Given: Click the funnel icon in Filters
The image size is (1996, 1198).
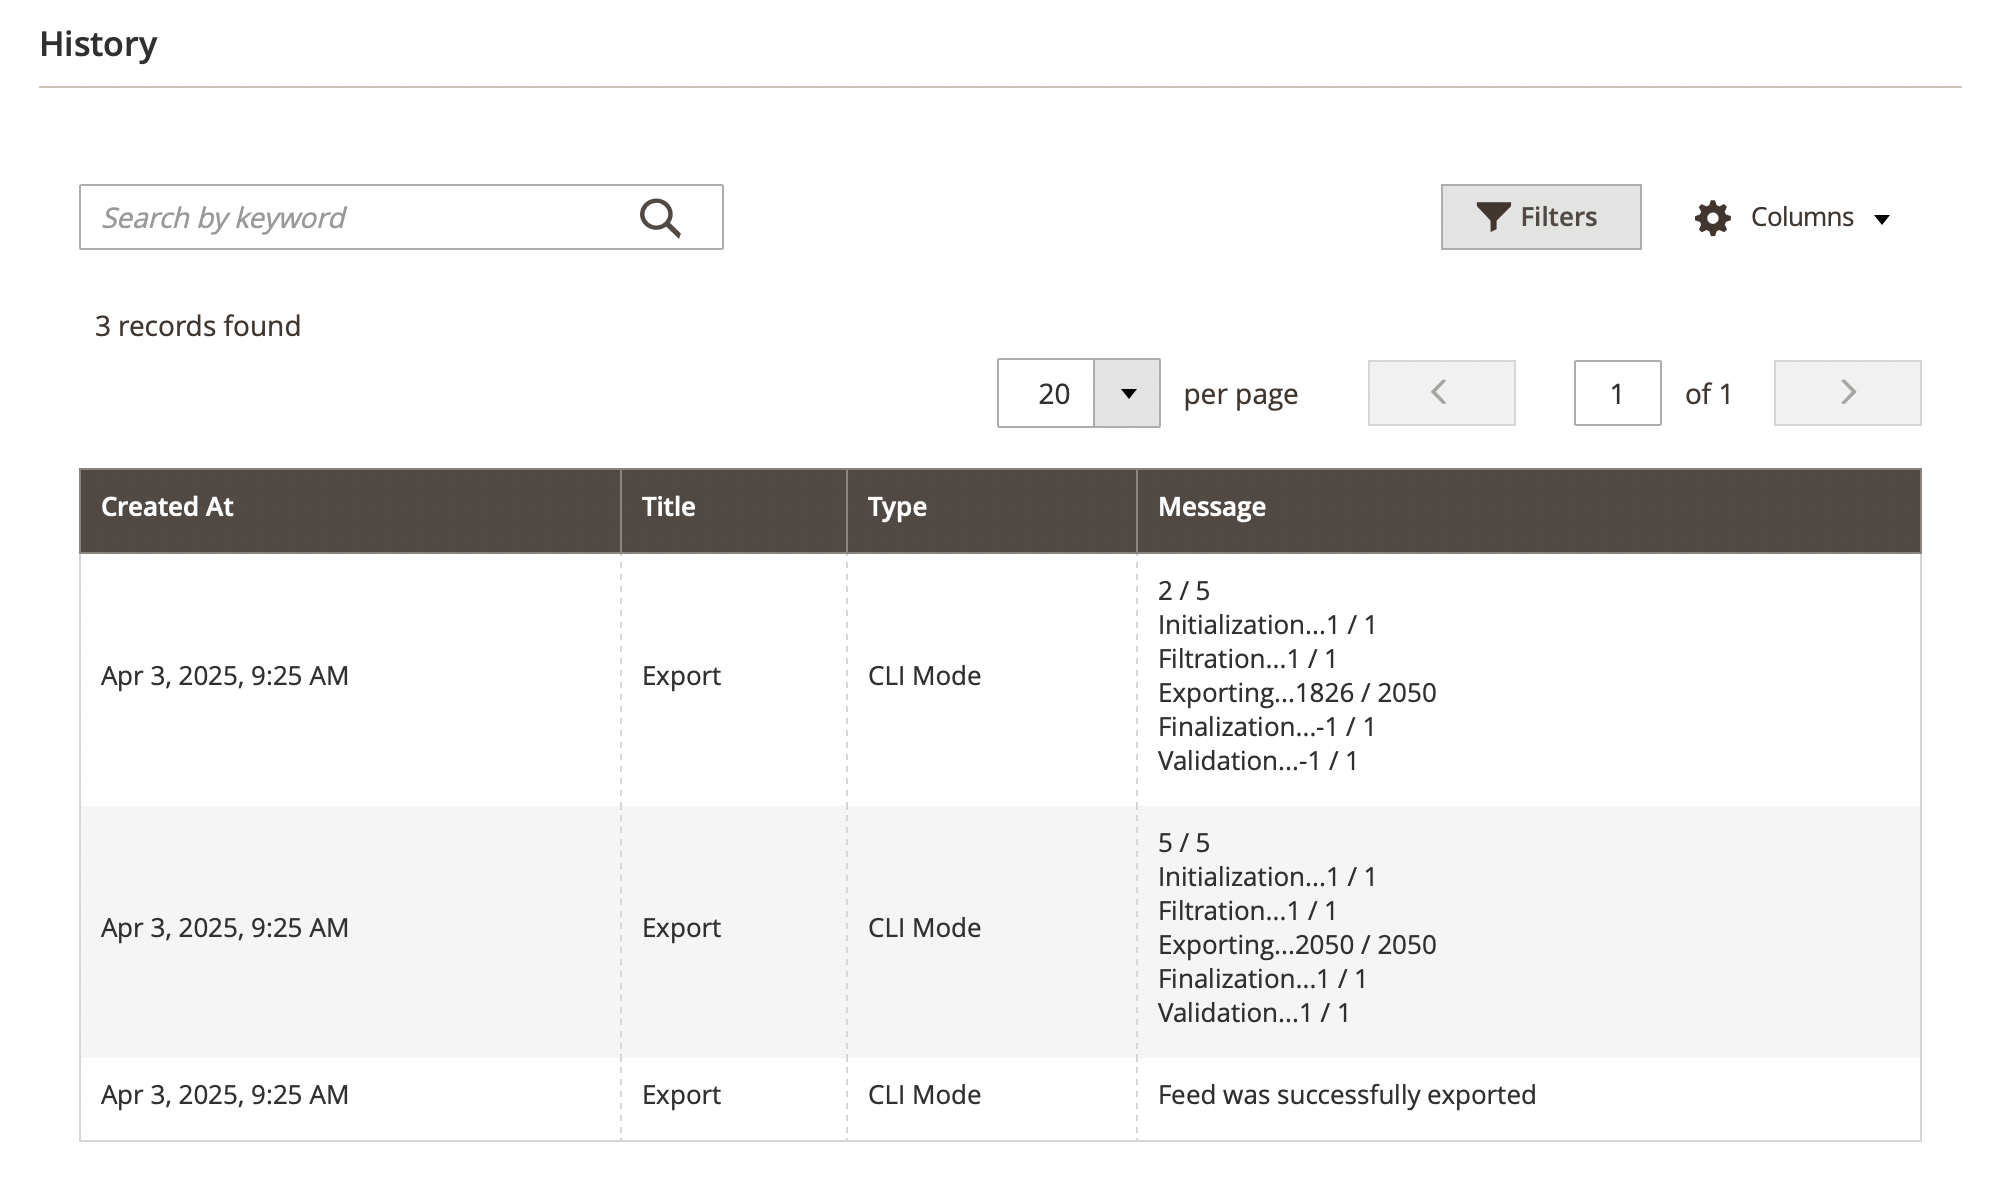Looking at the screenshot, I should 1493,217.
